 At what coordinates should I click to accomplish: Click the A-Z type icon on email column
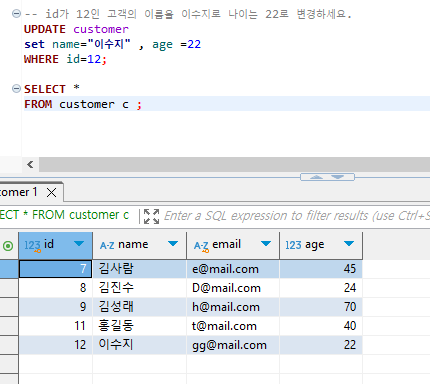(x=202, y=246)
